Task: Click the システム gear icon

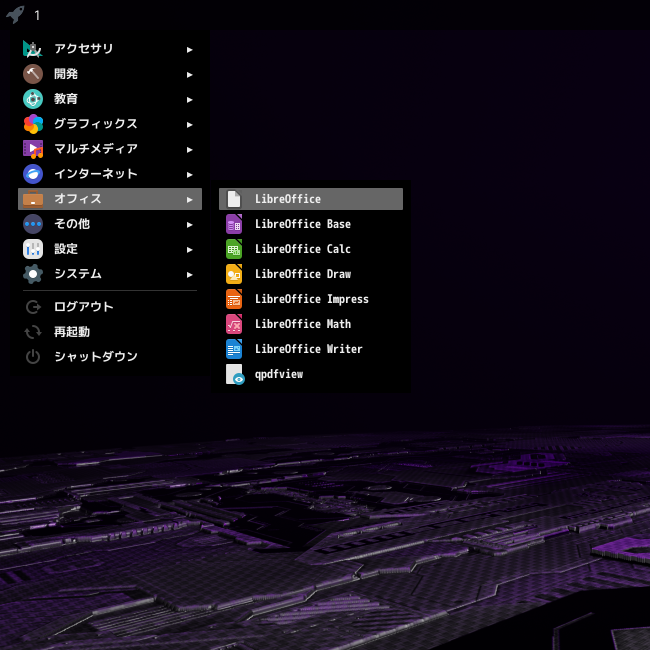Action: 33,274
